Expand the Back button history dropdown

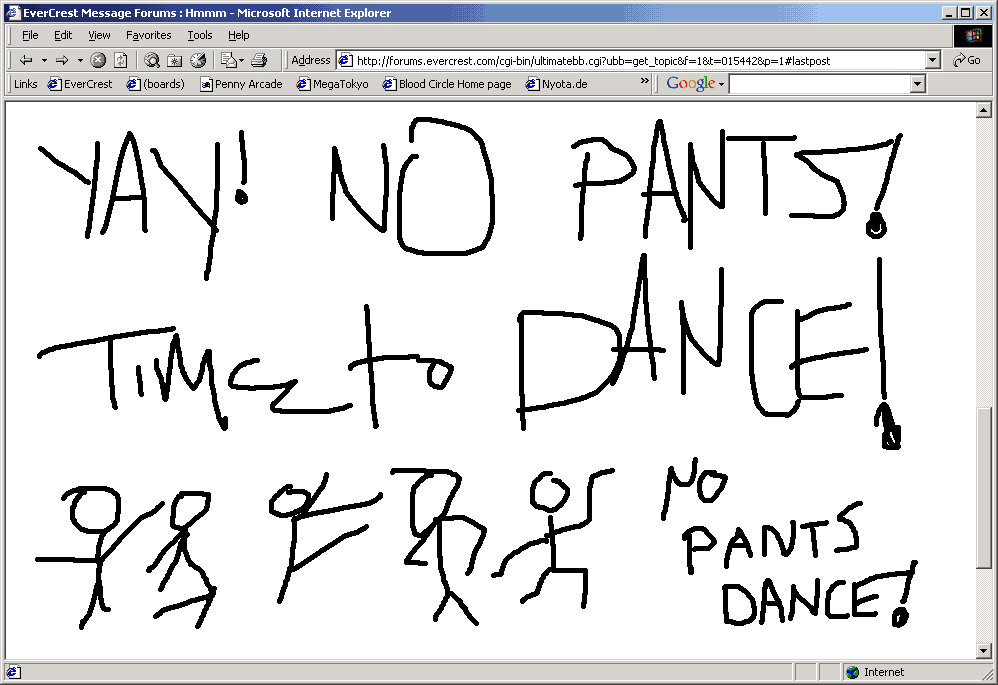(44, 60)
